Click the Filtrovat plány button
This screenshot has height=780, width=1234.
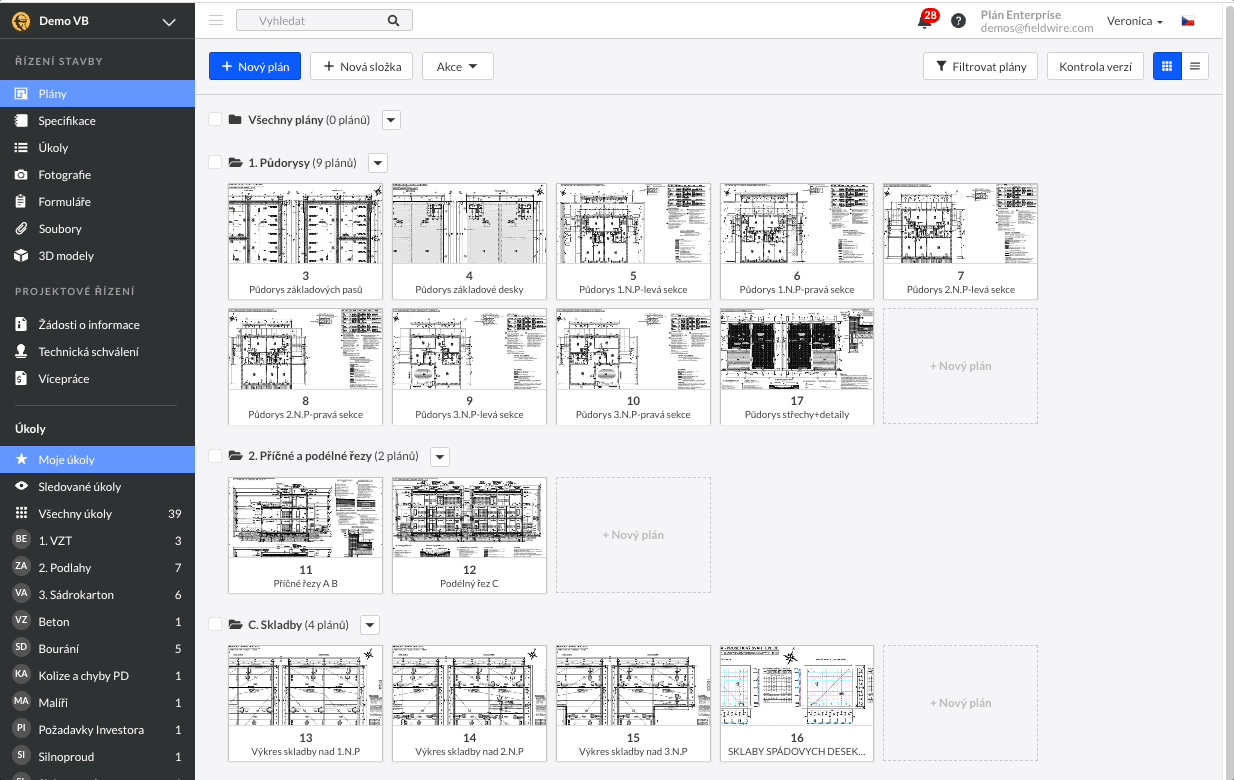coord(980,67)
